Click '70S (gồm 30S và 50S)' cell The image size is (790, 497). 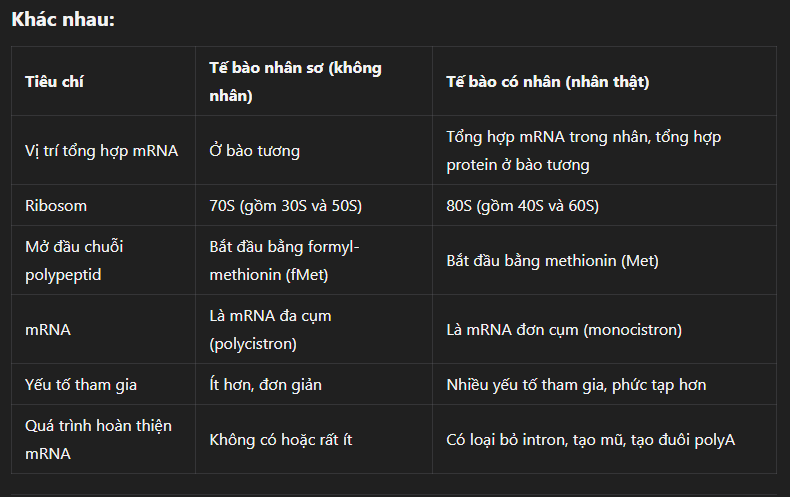click(286, 206)
